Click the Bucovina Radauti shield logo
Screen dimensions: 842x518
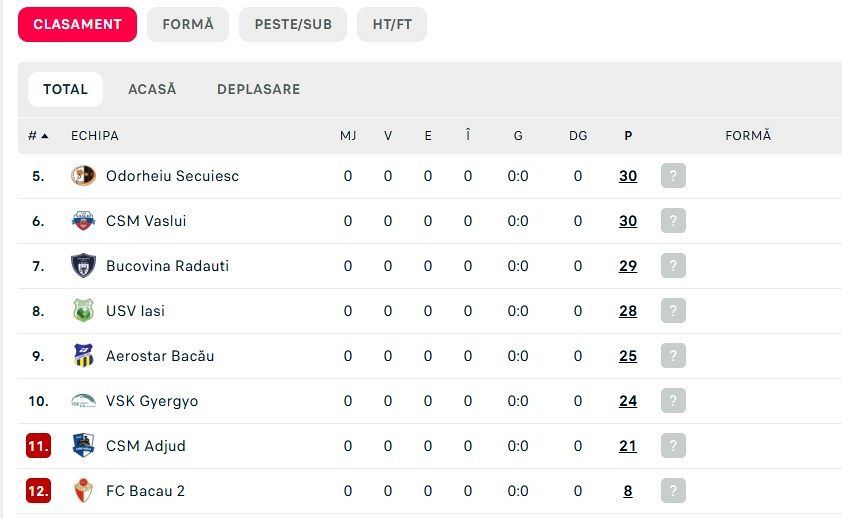click(x=83, y=266)
